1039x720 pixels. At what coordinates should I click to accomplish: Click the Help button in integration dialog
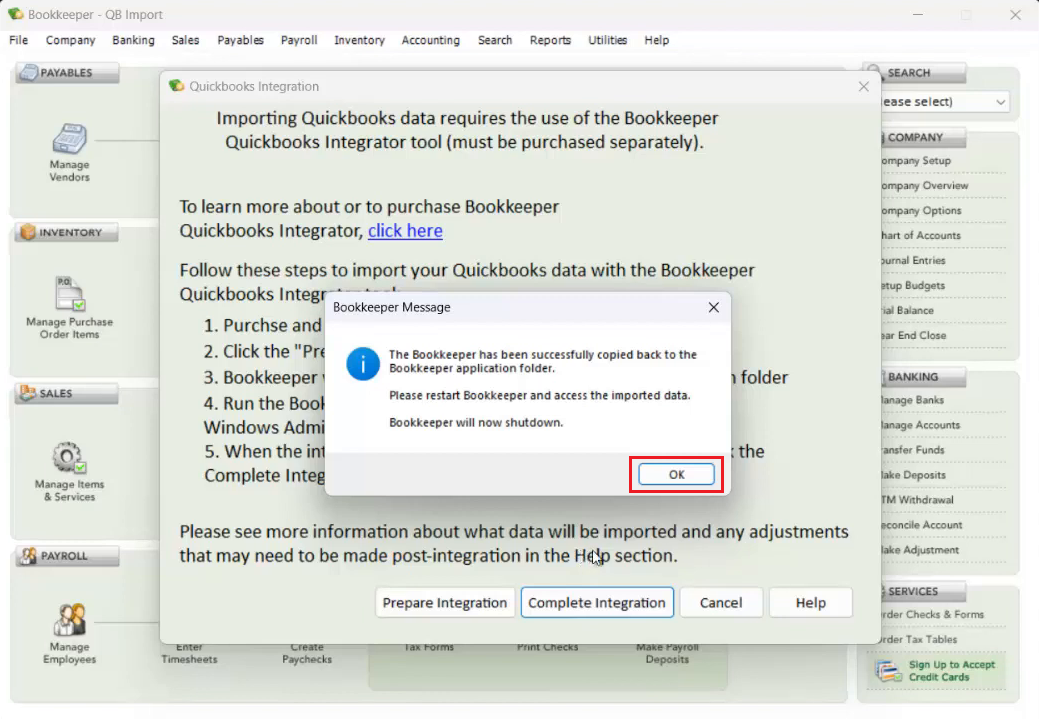[810, 603]
